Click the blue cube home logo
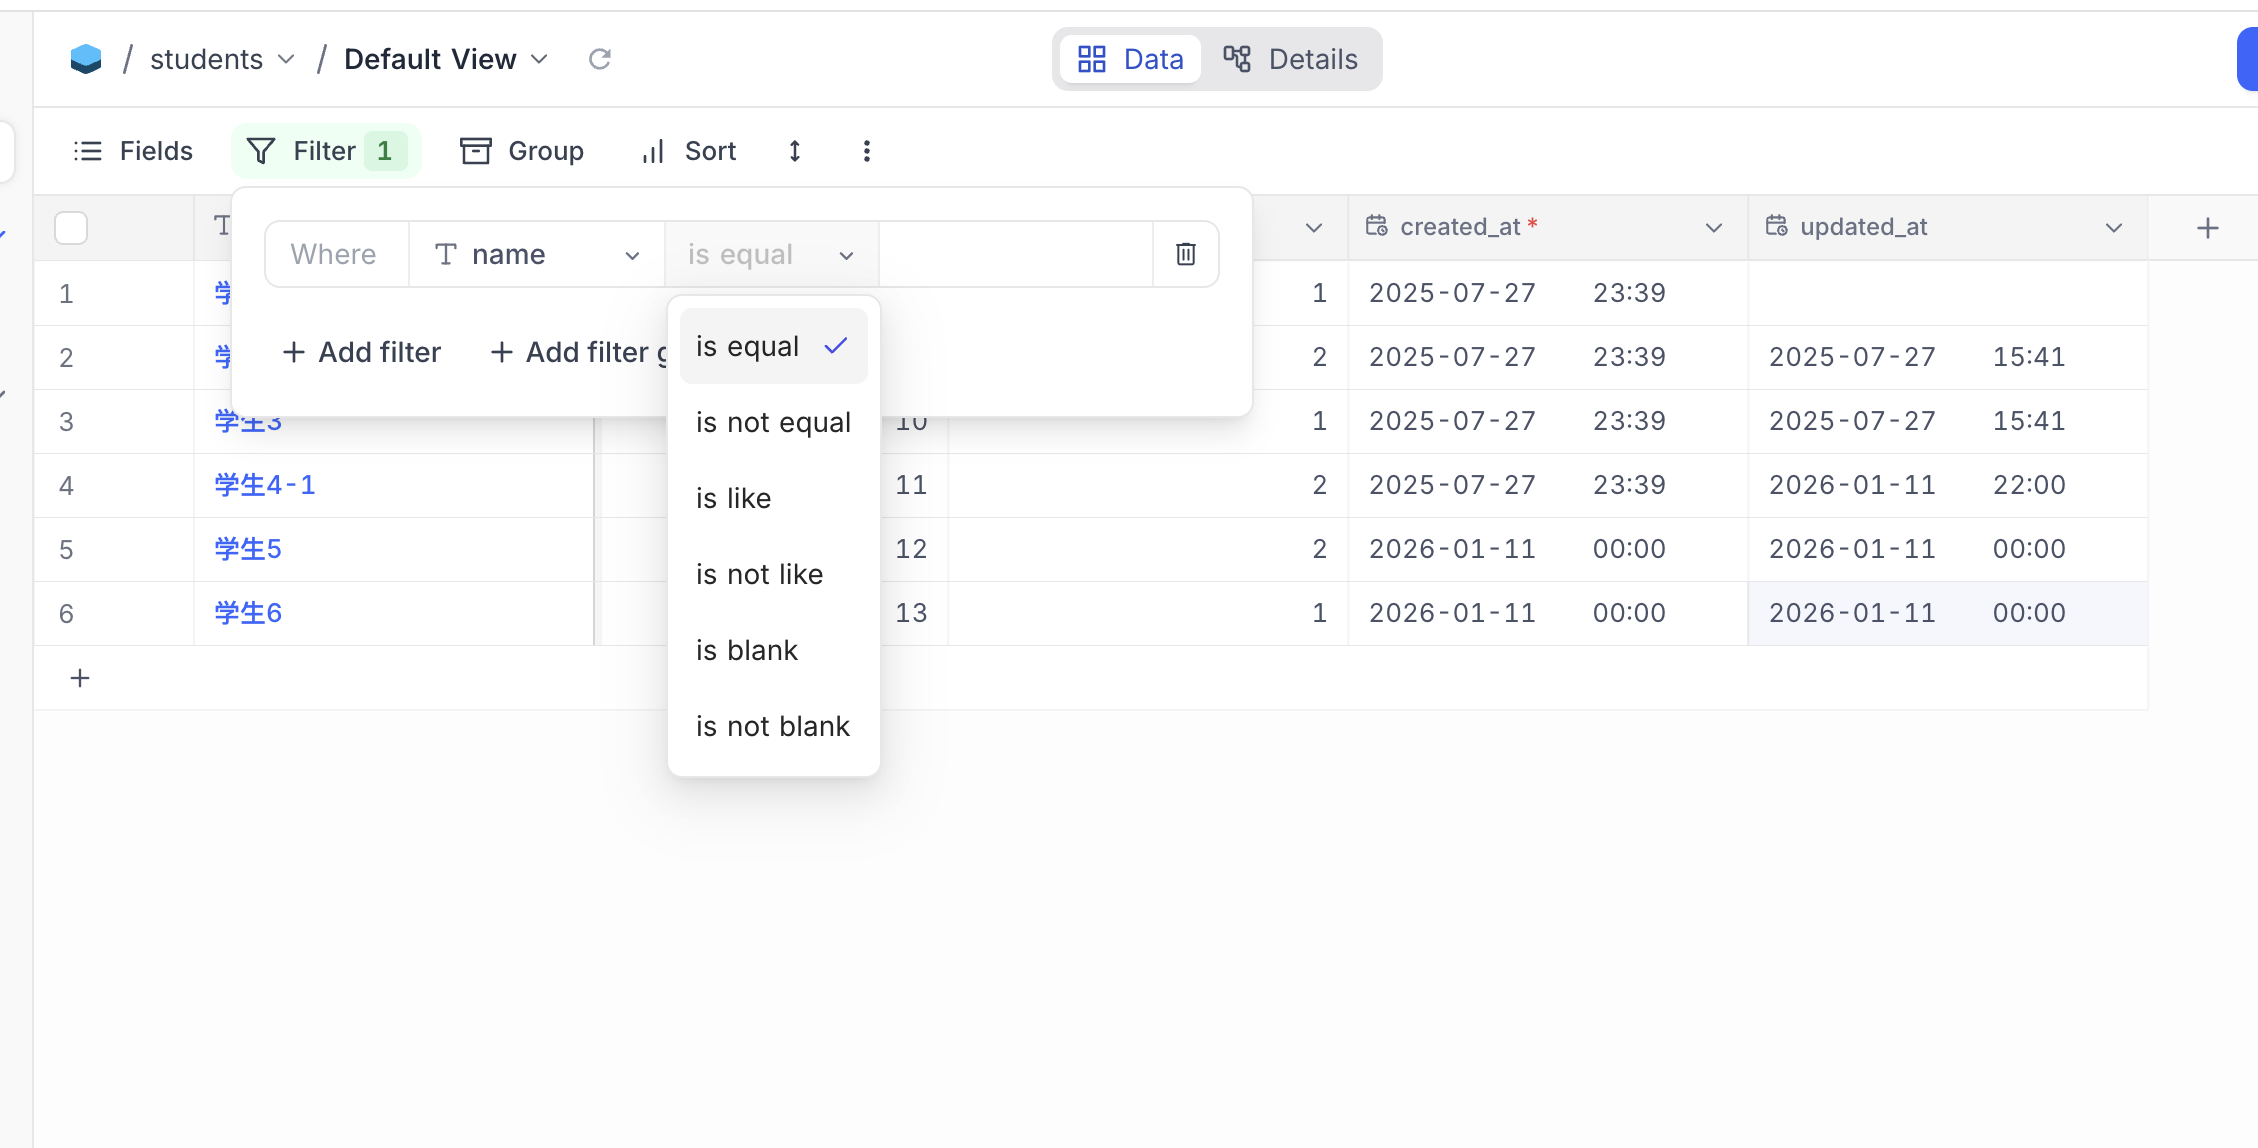Viewport: 2258px width, 1148px height. coord(86,59)
